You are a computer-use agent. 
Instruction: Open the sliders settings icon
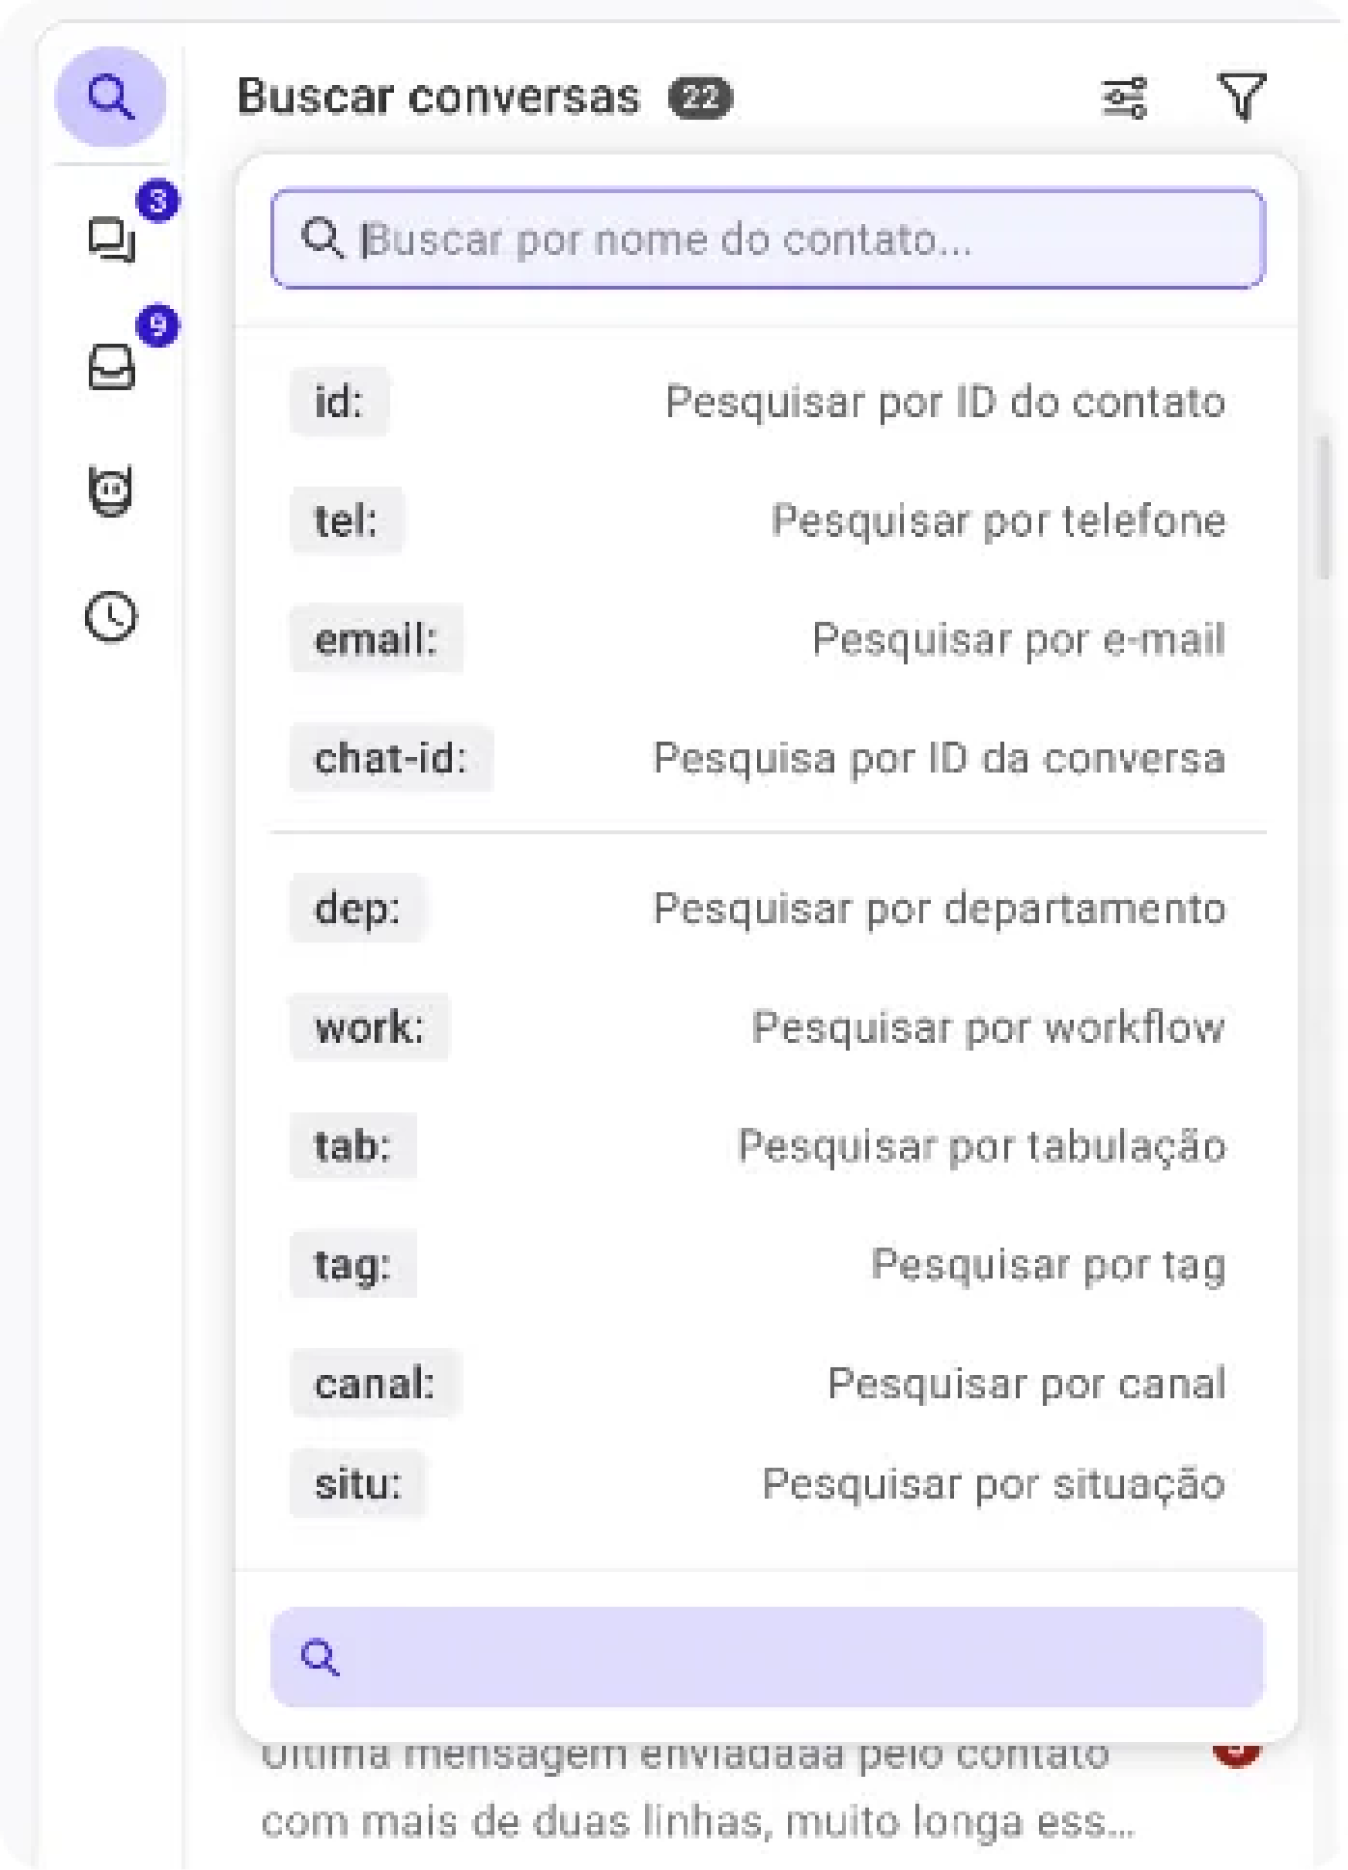click(1124, 98)
